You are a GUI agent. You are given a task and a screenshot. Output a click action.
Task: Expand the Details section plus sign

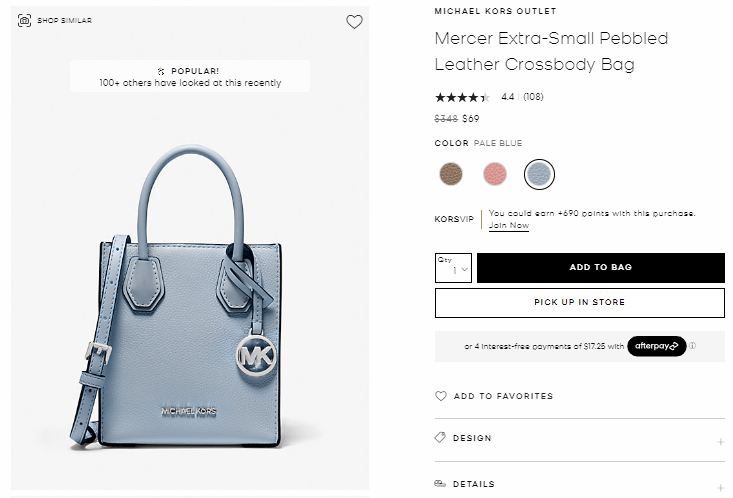[720, 487]
